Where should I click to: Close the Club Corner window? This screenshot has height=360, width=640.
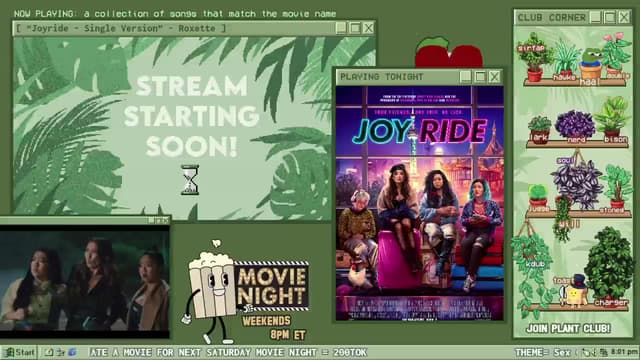pos(624,17)
